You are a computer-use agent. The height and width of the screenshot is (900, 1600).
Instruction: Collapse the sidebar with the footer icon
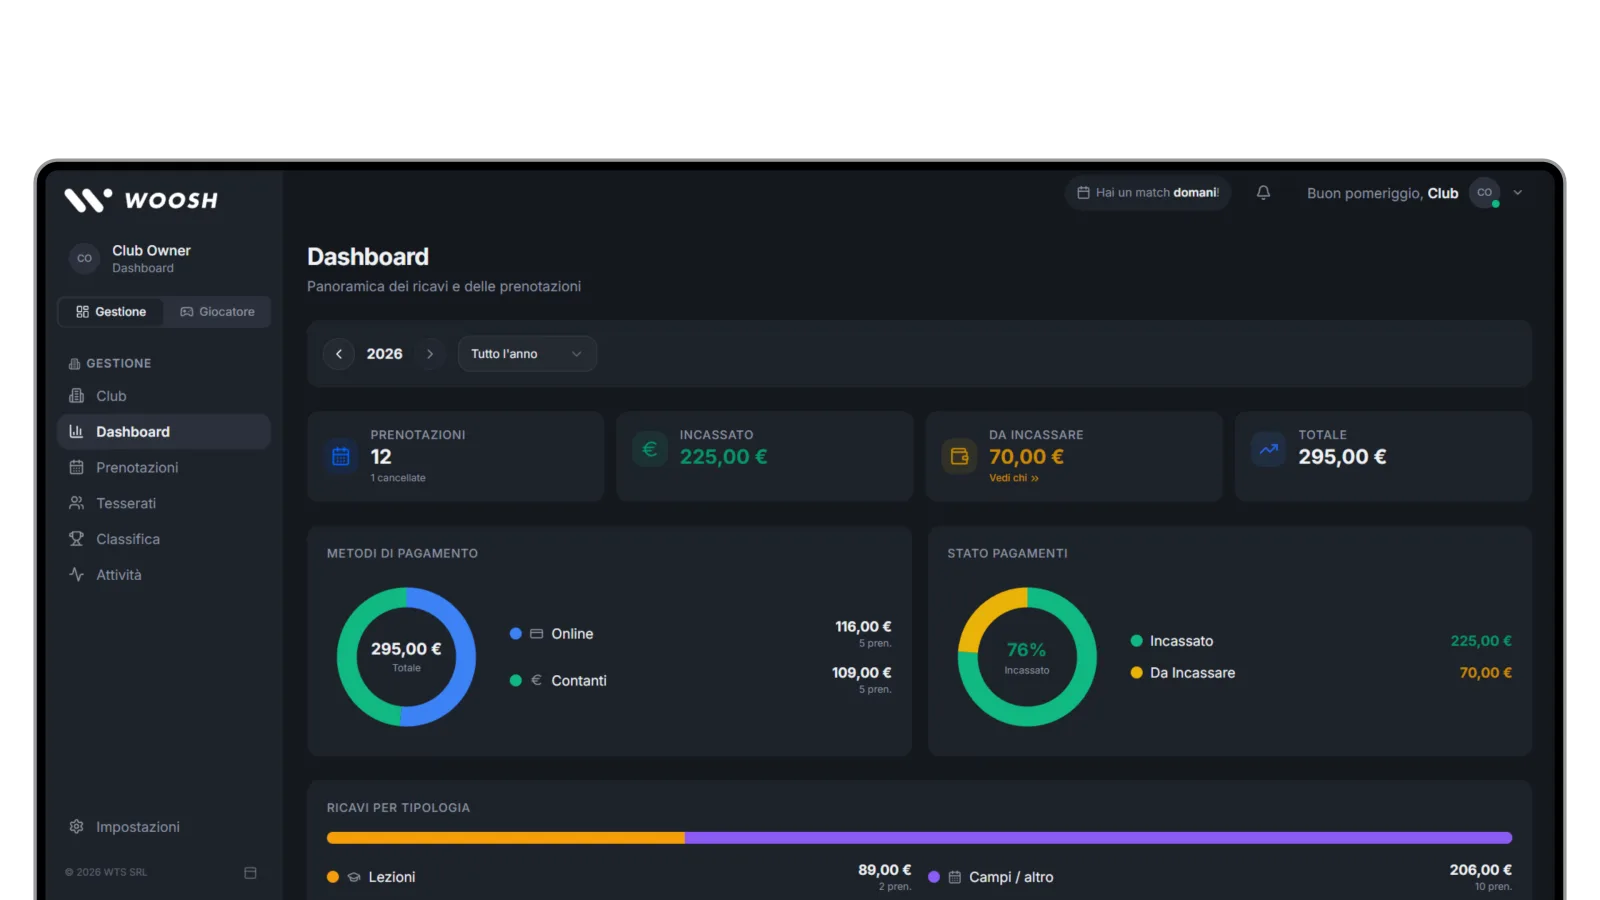250,873
